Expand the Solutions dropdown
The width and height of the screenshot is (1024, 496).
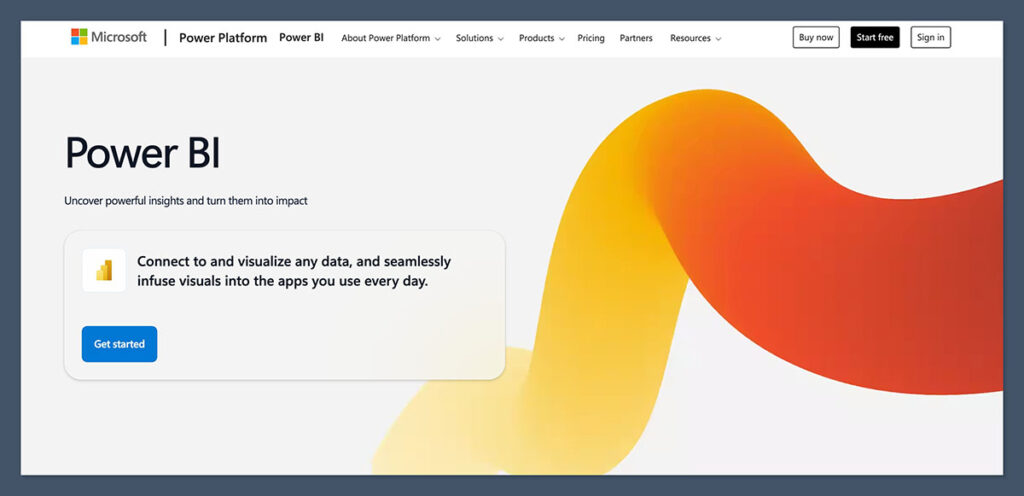(479, 38)
